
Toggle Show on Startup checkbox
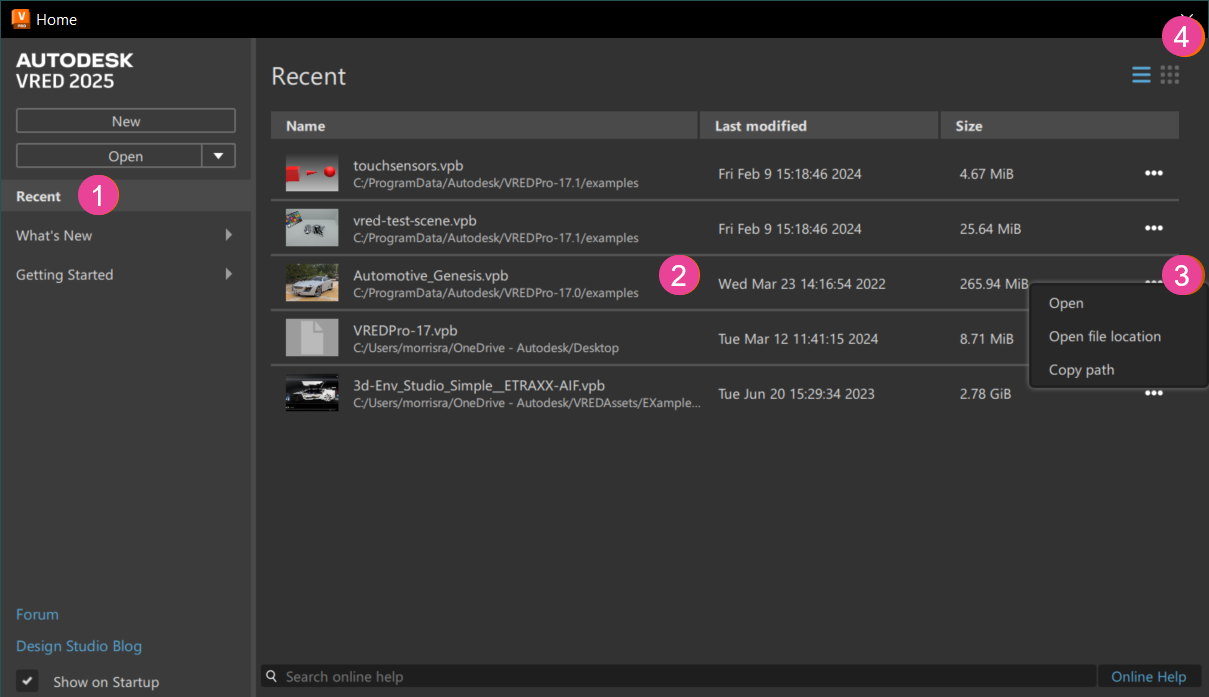pyautogui.click(x=28, y=681)
